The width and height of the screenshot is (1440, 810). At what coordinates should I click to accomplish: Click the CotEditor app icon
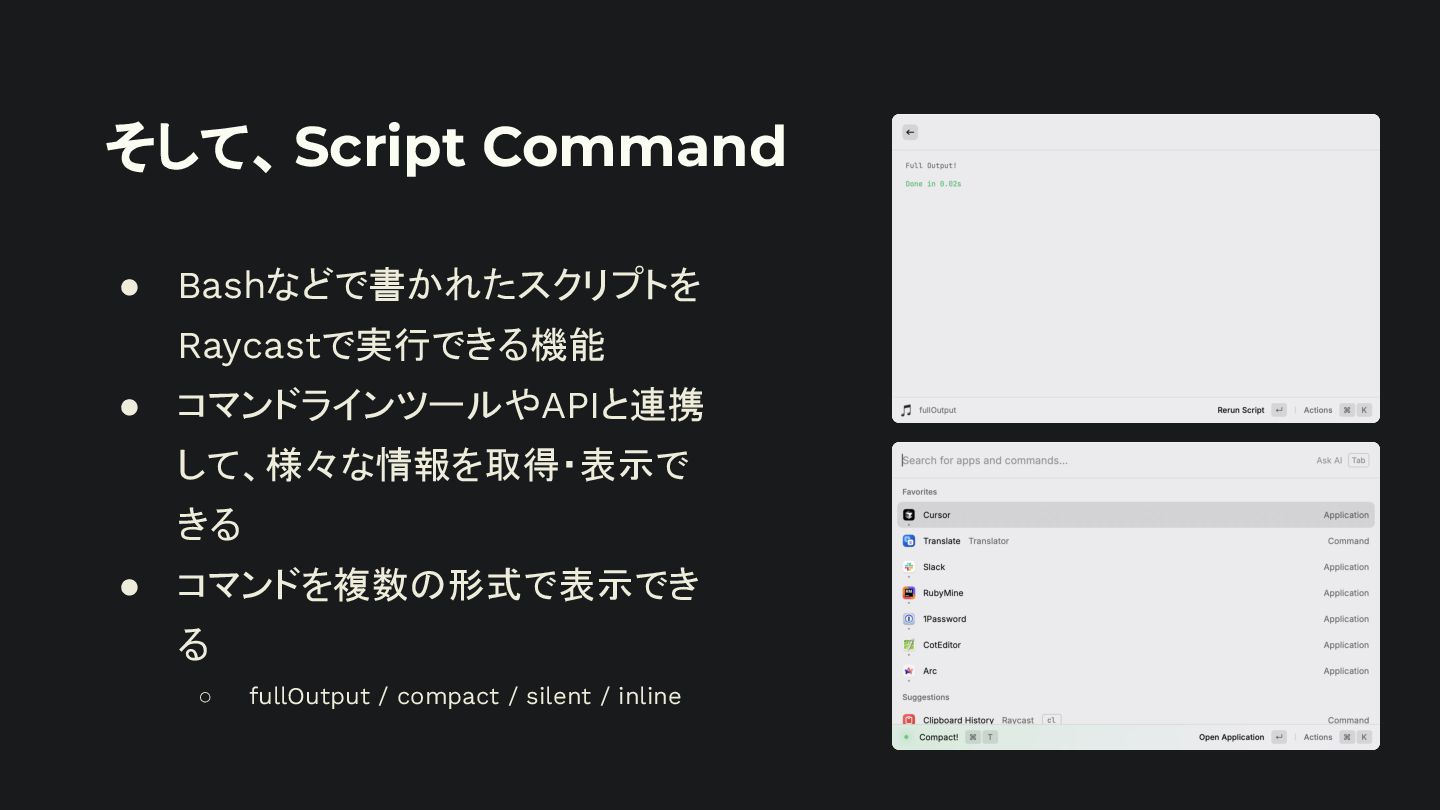pyautogui.click(x=909, y=645)
